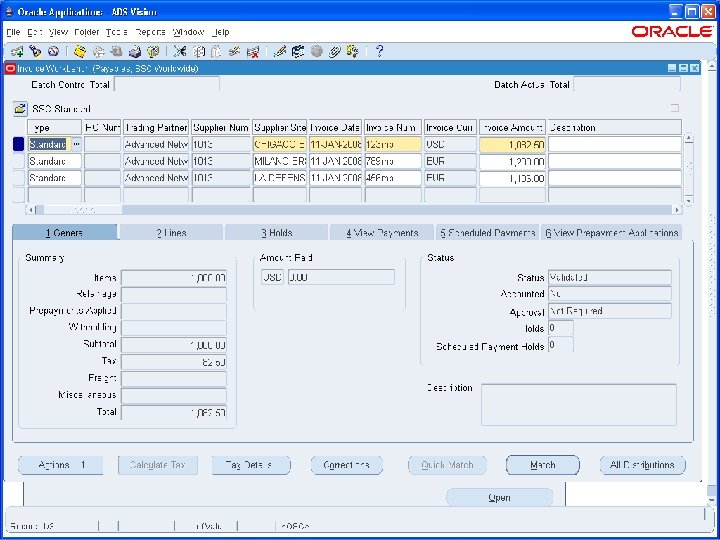
Task: Select the 1 General tab
Action: [65, 233]
